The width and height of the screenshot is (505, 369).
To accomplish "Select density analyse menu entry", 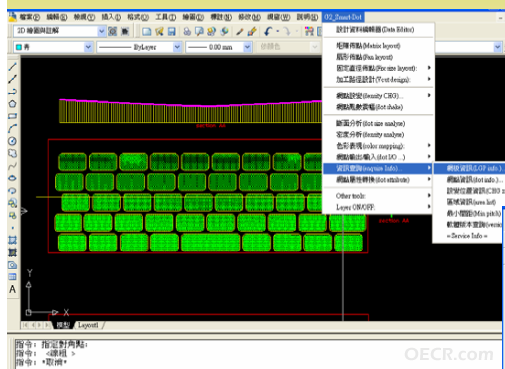I will (379, 135).
